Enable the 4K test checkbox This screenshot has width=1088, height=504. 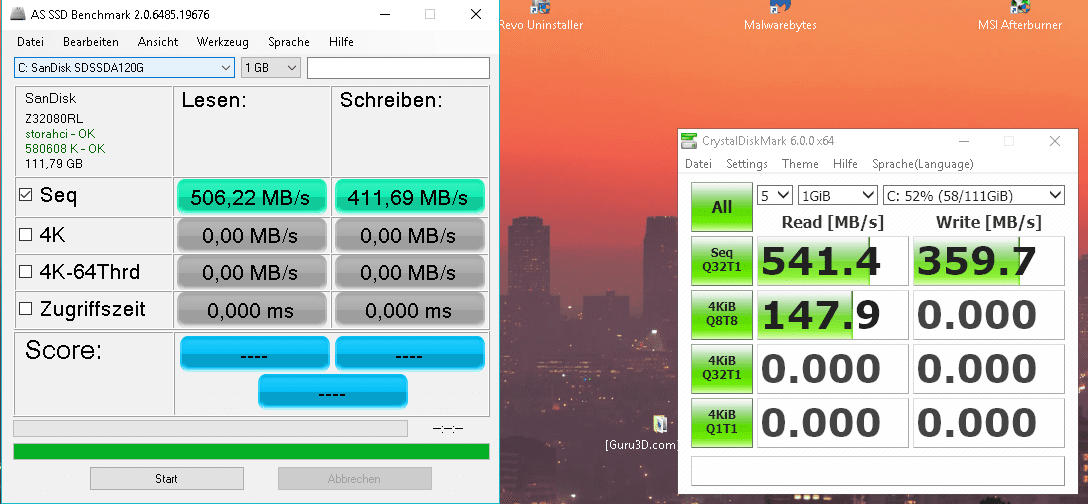[x=26, y=235]
